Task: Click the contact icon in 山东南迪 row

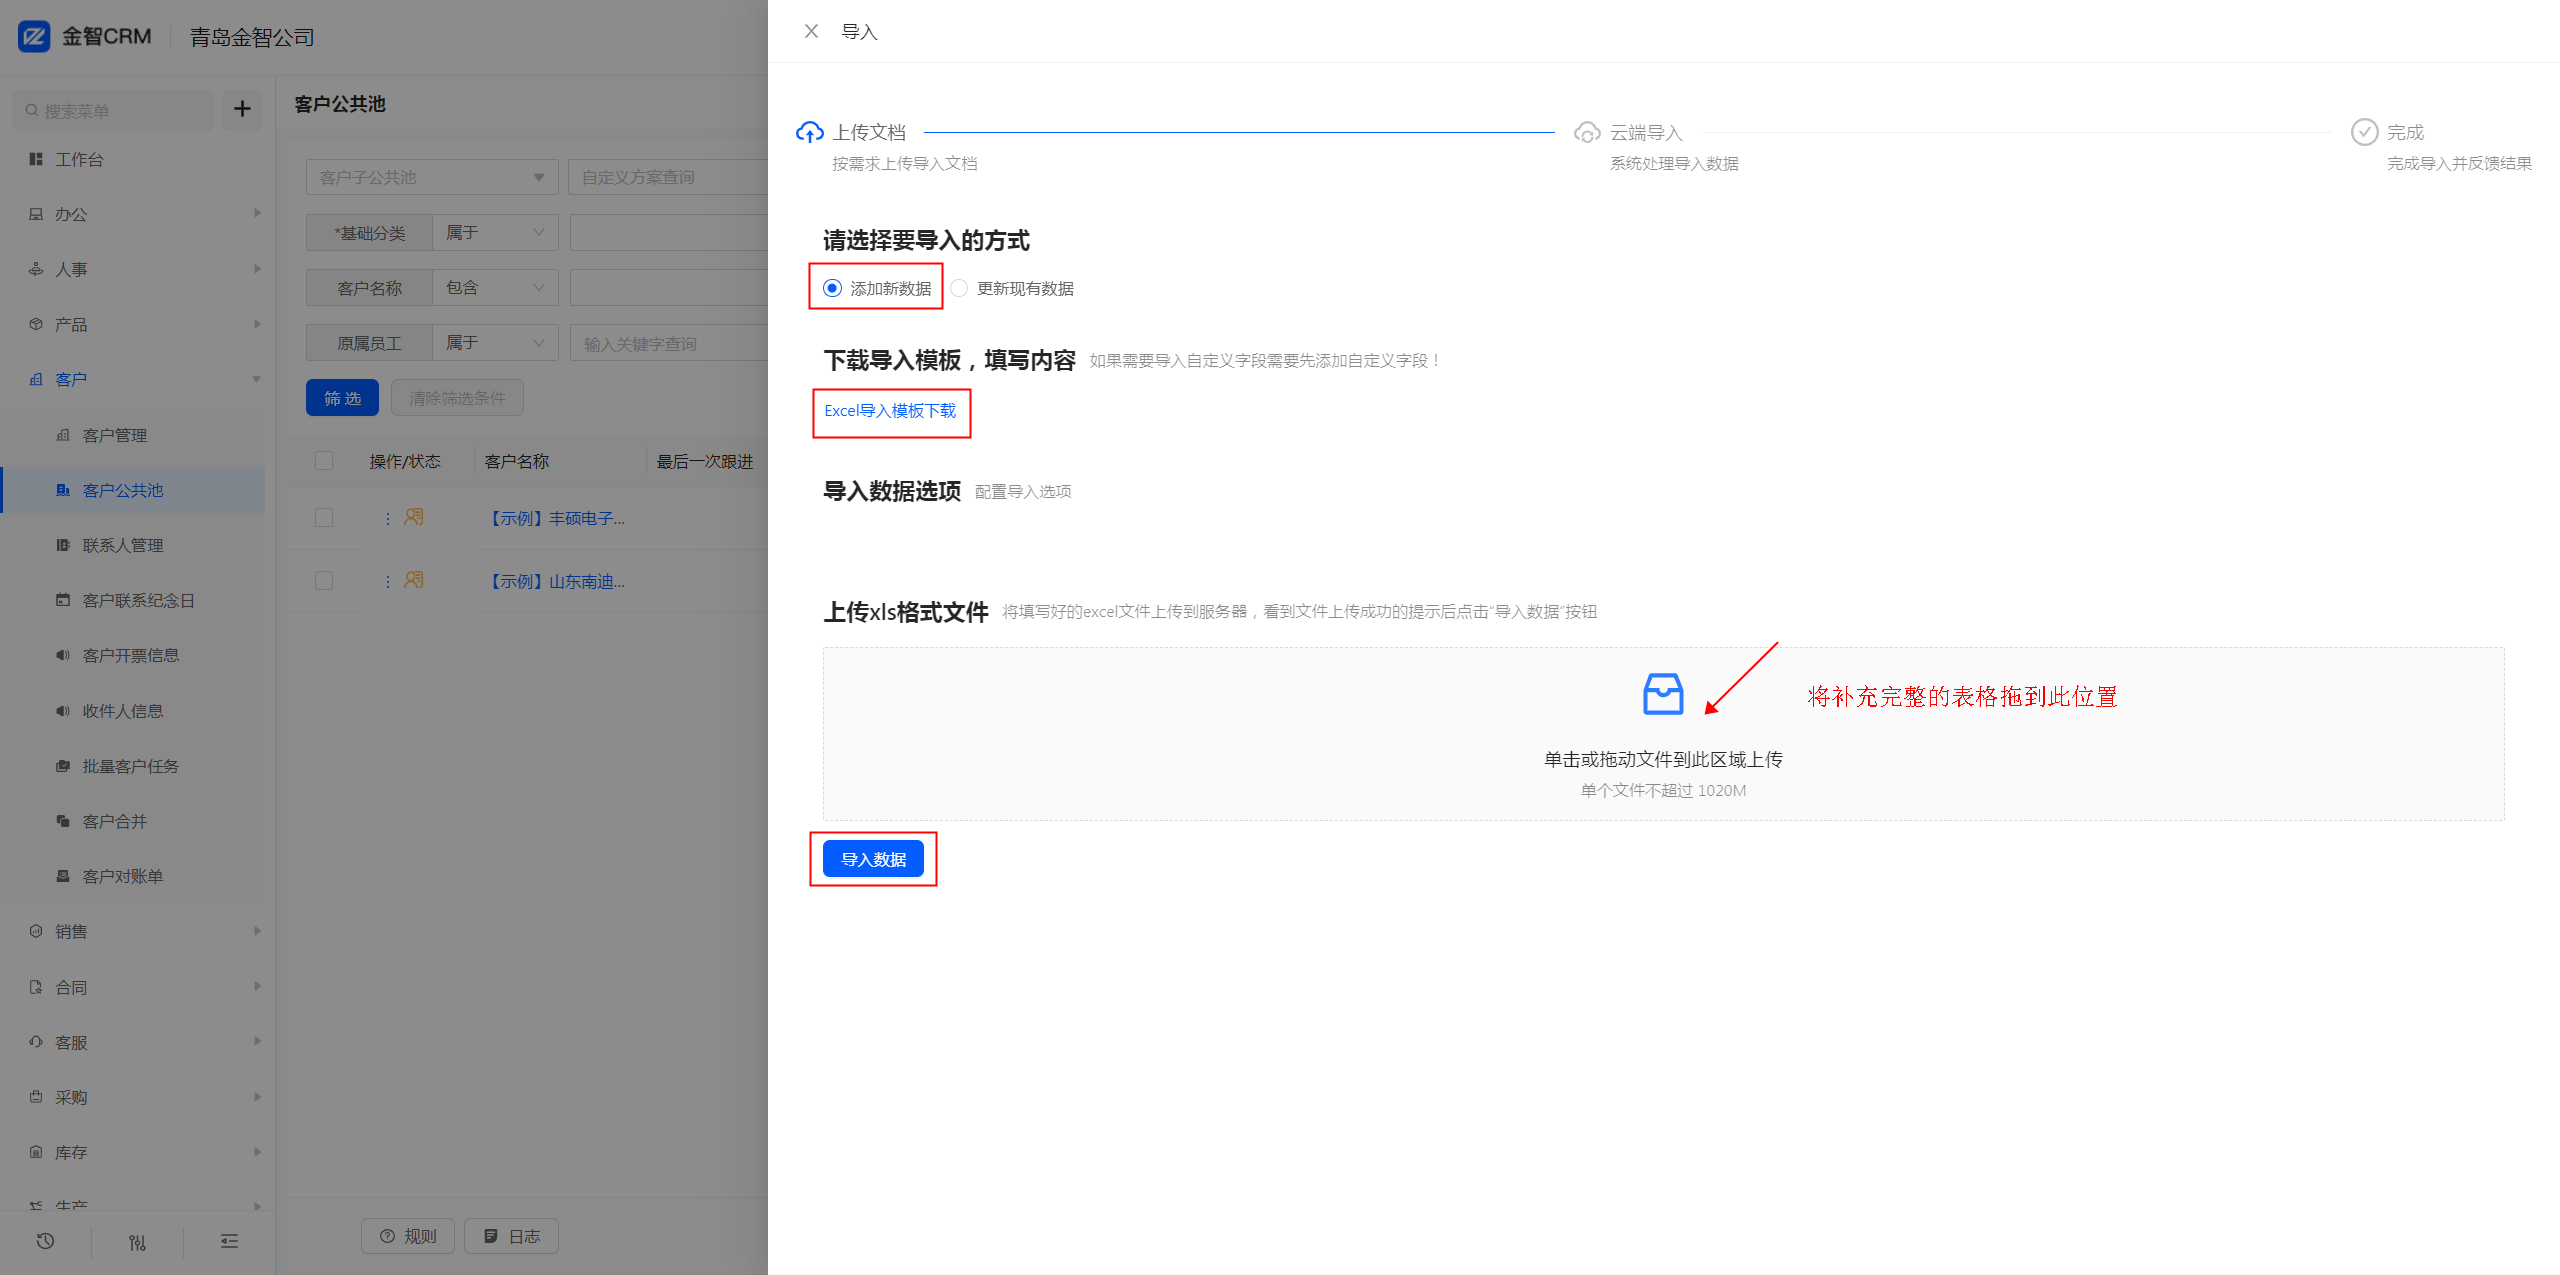Action: coord(413,580)
